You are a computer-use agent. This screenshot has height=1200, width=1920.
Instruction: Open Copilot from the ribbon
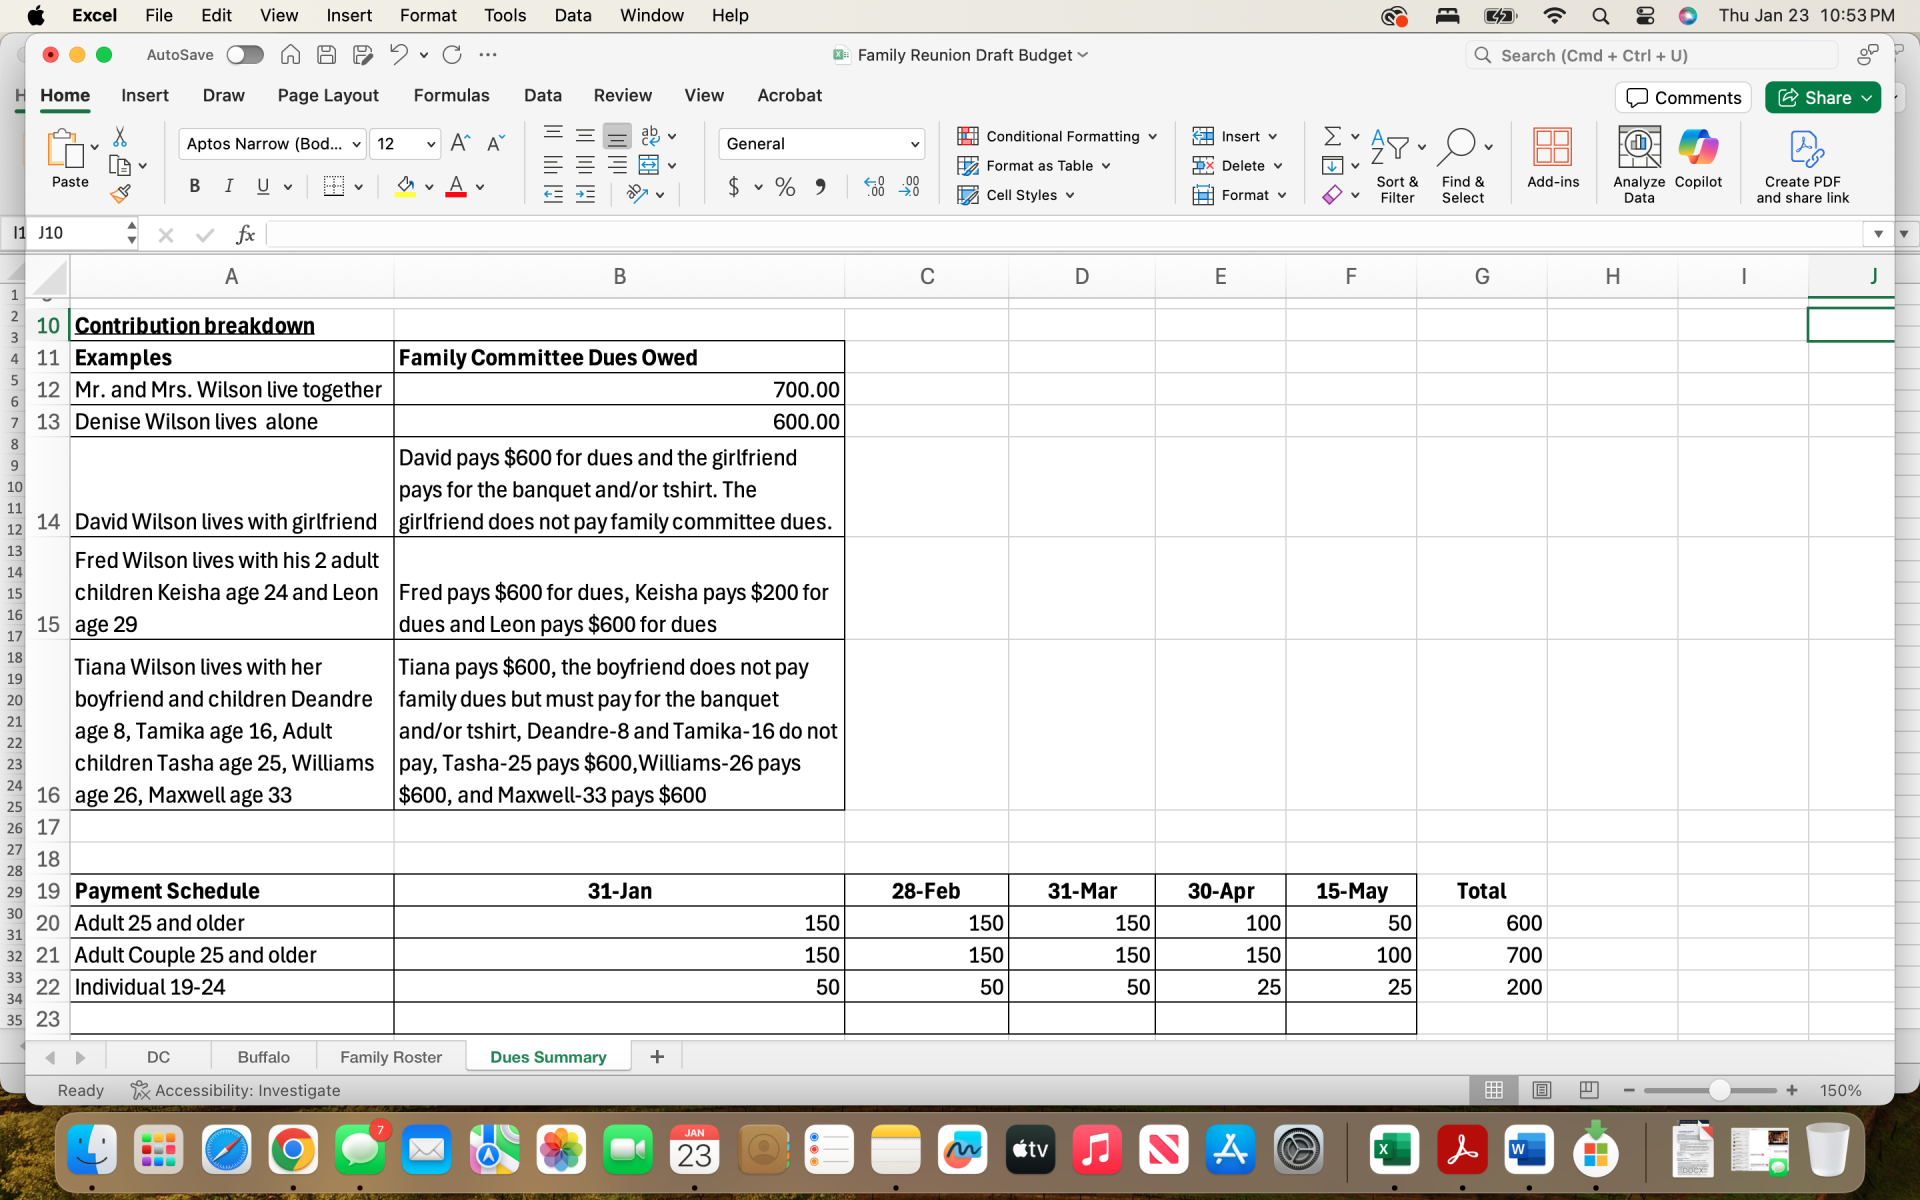click(1698, 158)
